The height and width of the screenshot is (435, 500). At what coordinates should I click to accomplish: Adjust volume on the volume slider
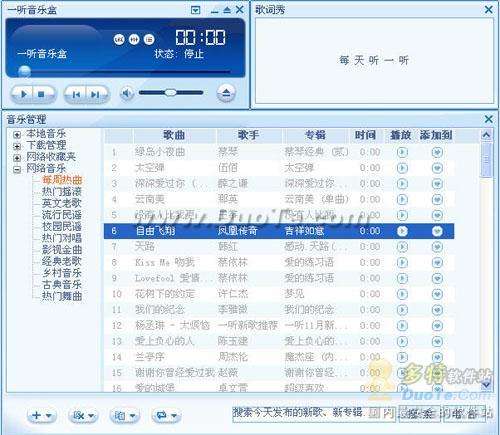point(171,92)
